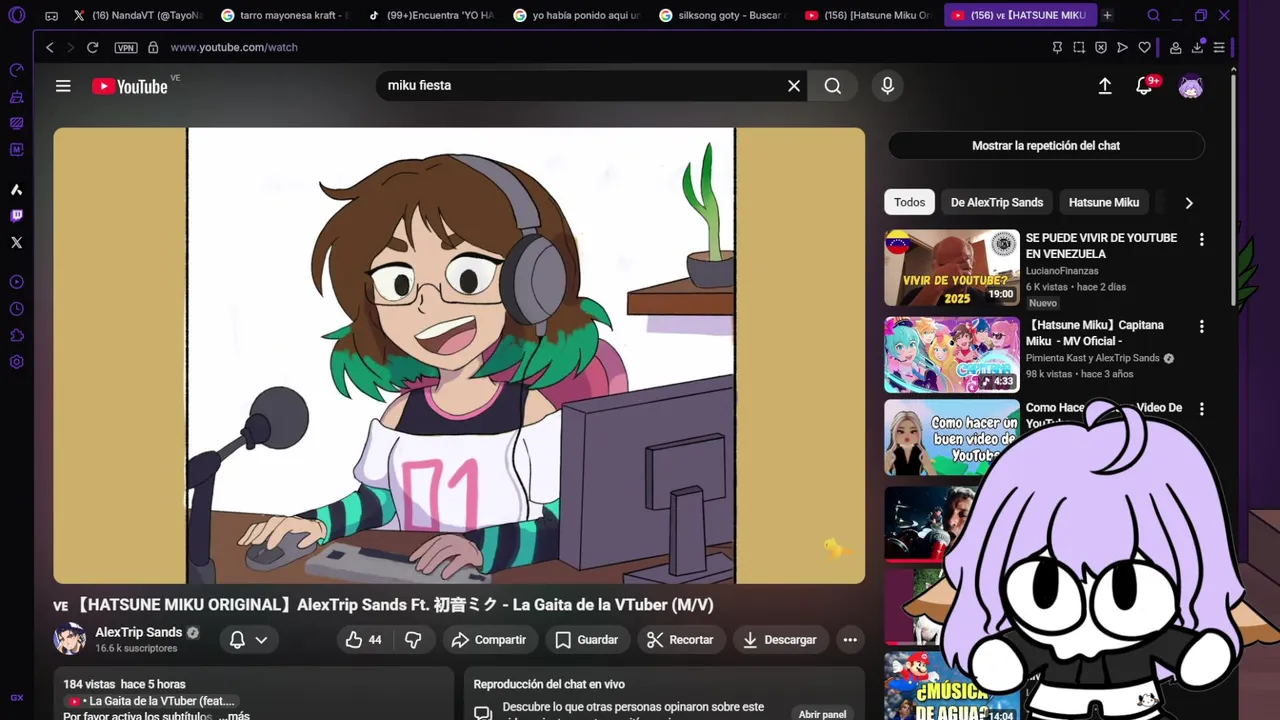
Task: Open 'SE PUEDE VIVIR DE YOUTUBE' video thumbnail
Action: (952, 268)
